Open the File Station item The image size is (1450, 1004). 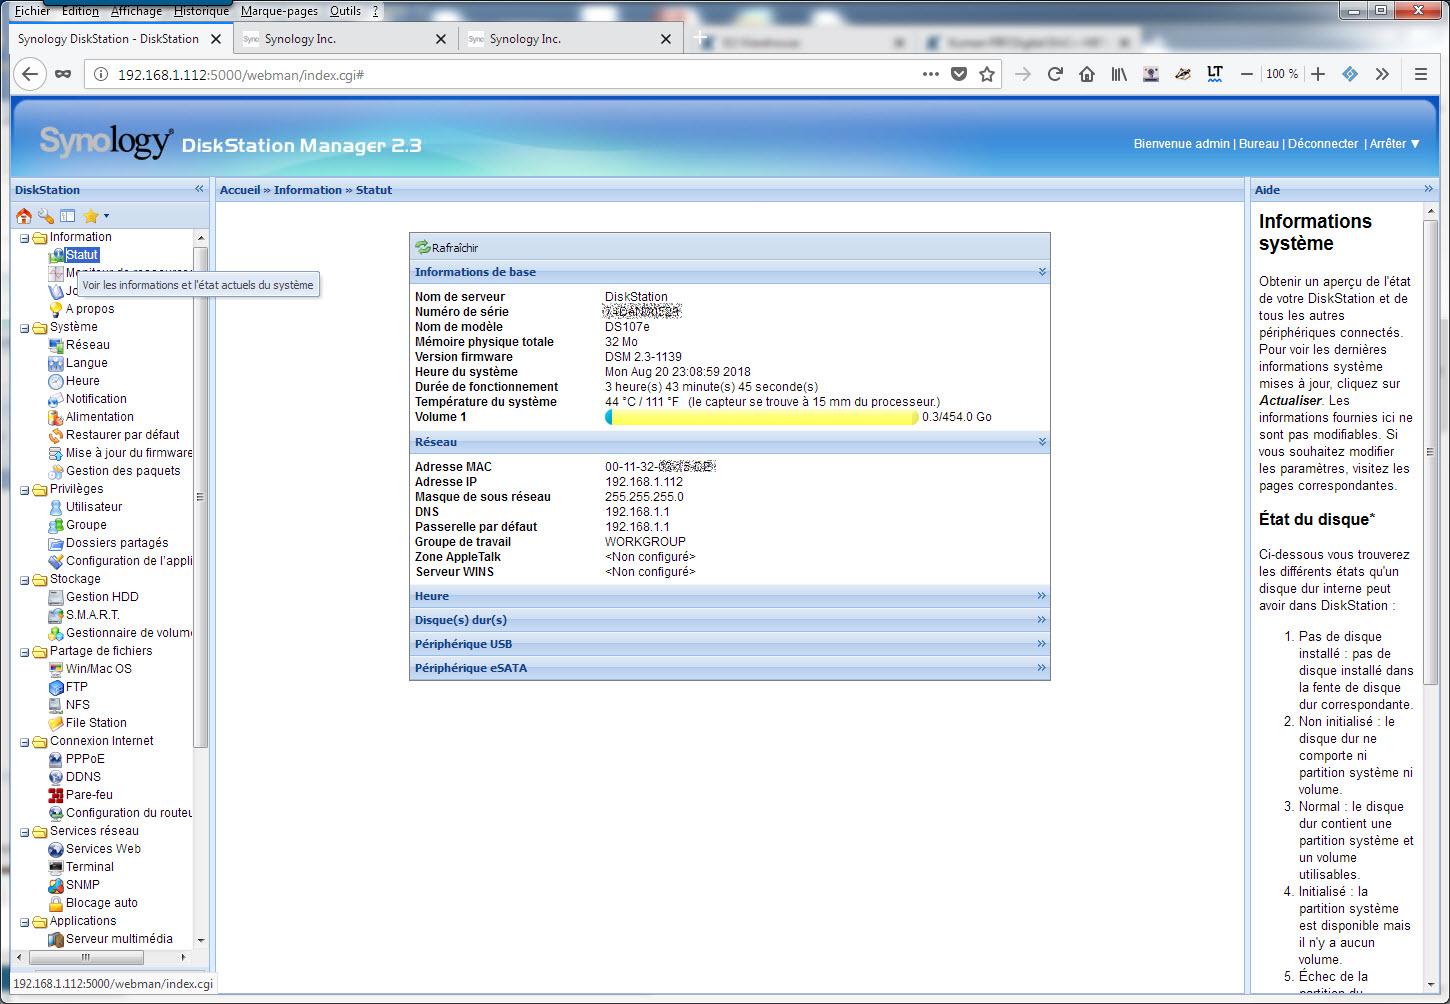pos(96,723)
